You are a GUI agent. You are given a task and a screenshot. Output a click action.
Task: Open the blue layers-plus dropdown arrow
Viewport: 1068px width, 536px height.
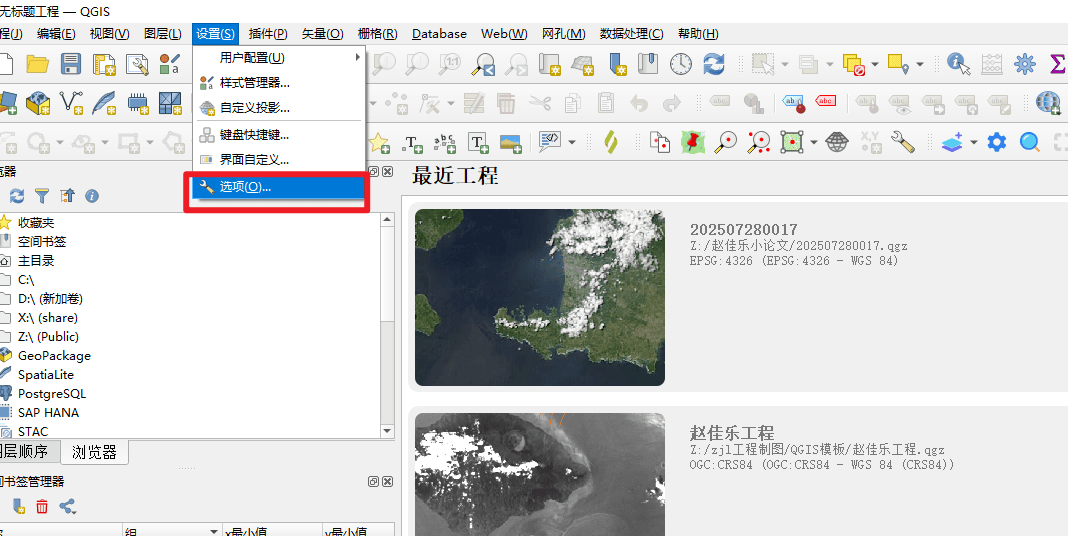tap(973, 142)
